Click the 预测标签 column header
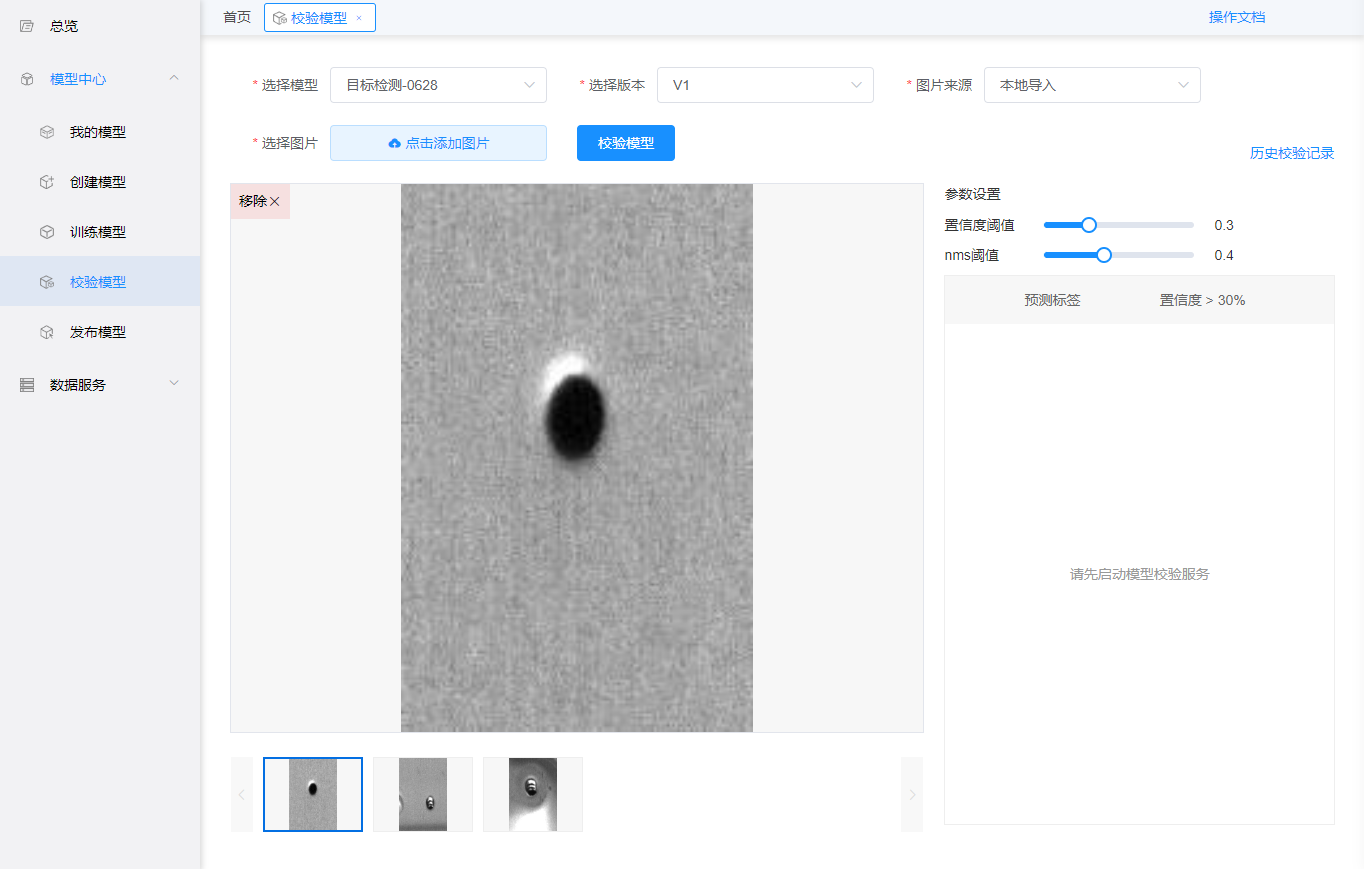Screen dimensions: 1364x869 pos(1052,300)
